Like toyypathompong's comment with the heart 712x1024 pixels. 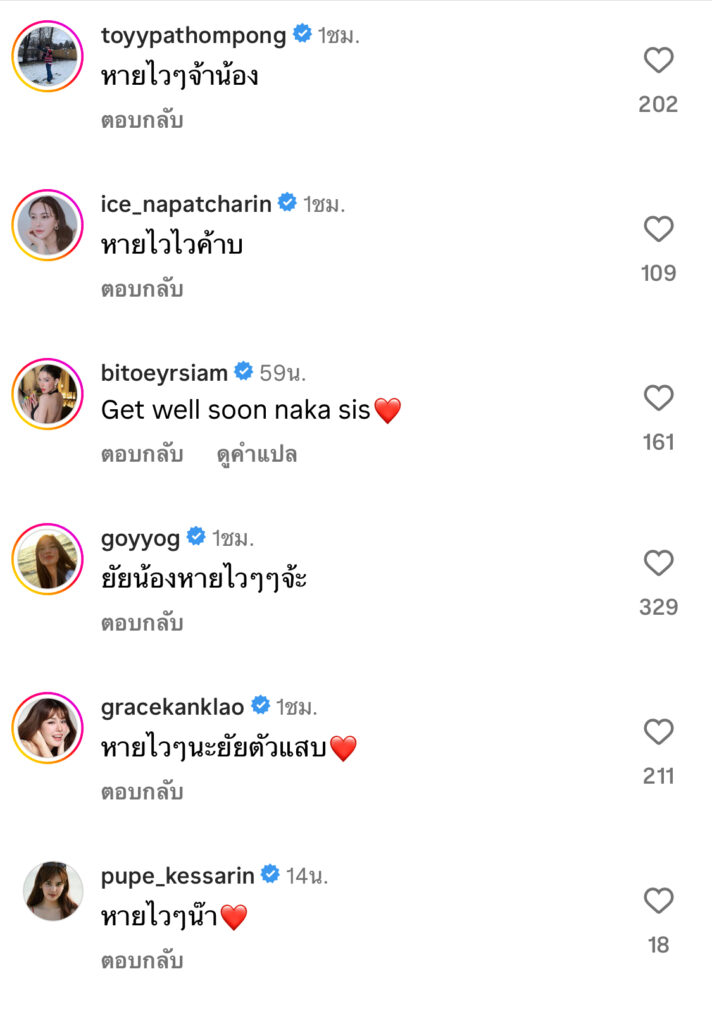click(x=658, y=62)
